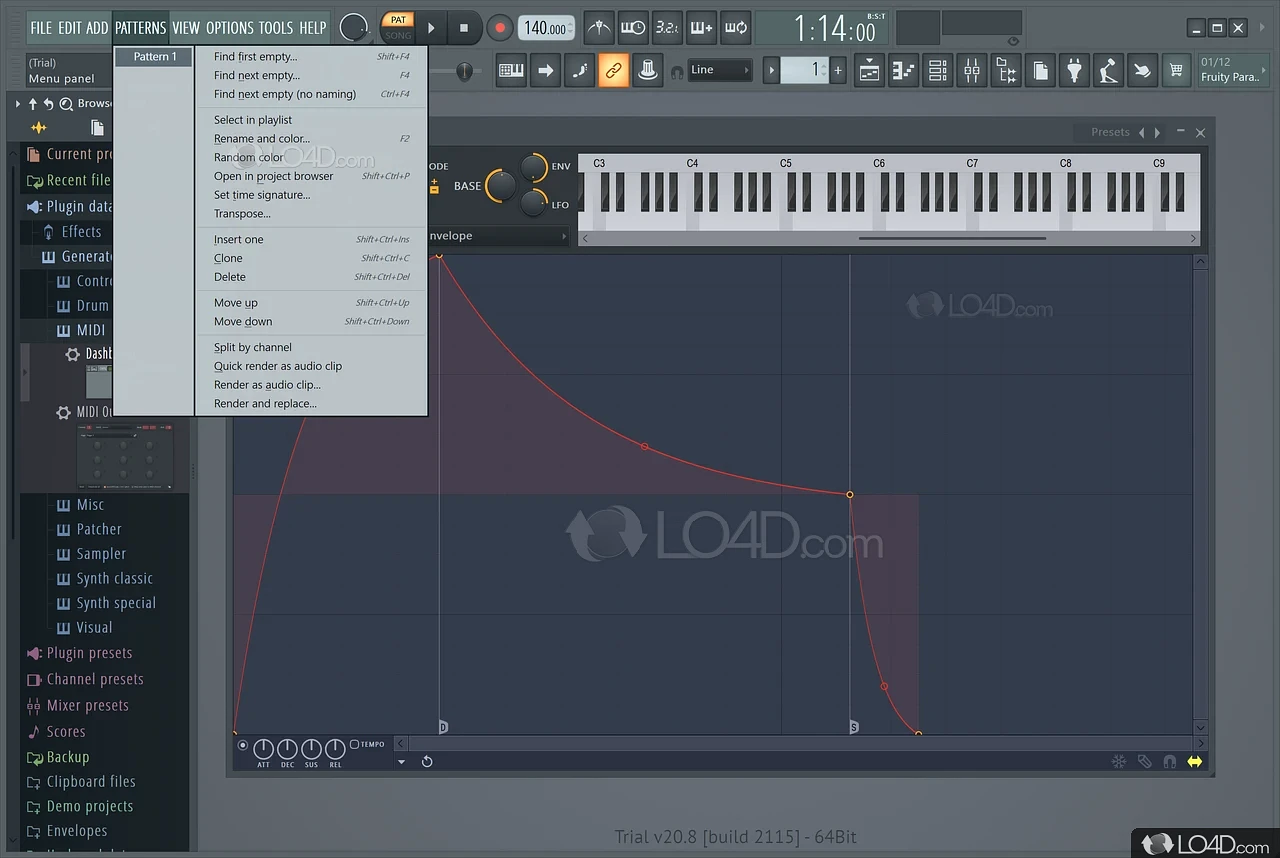The image size is (1280, 858).
Task: Click the one-click audio recording bird icon
Action: (x=1142, y=70)
